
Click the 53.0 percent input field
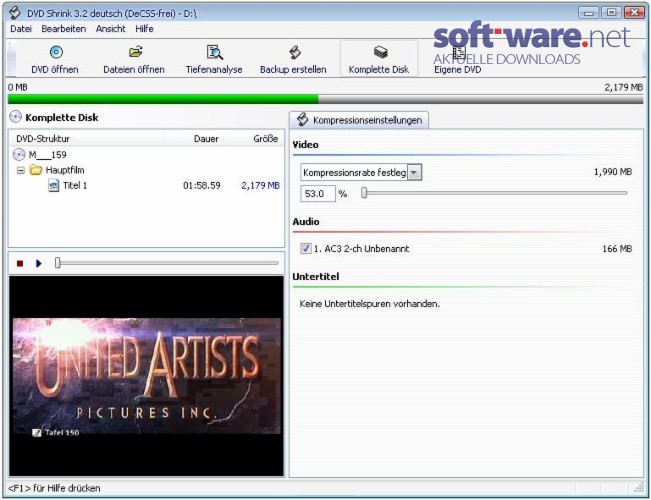[x=318, y=194]
